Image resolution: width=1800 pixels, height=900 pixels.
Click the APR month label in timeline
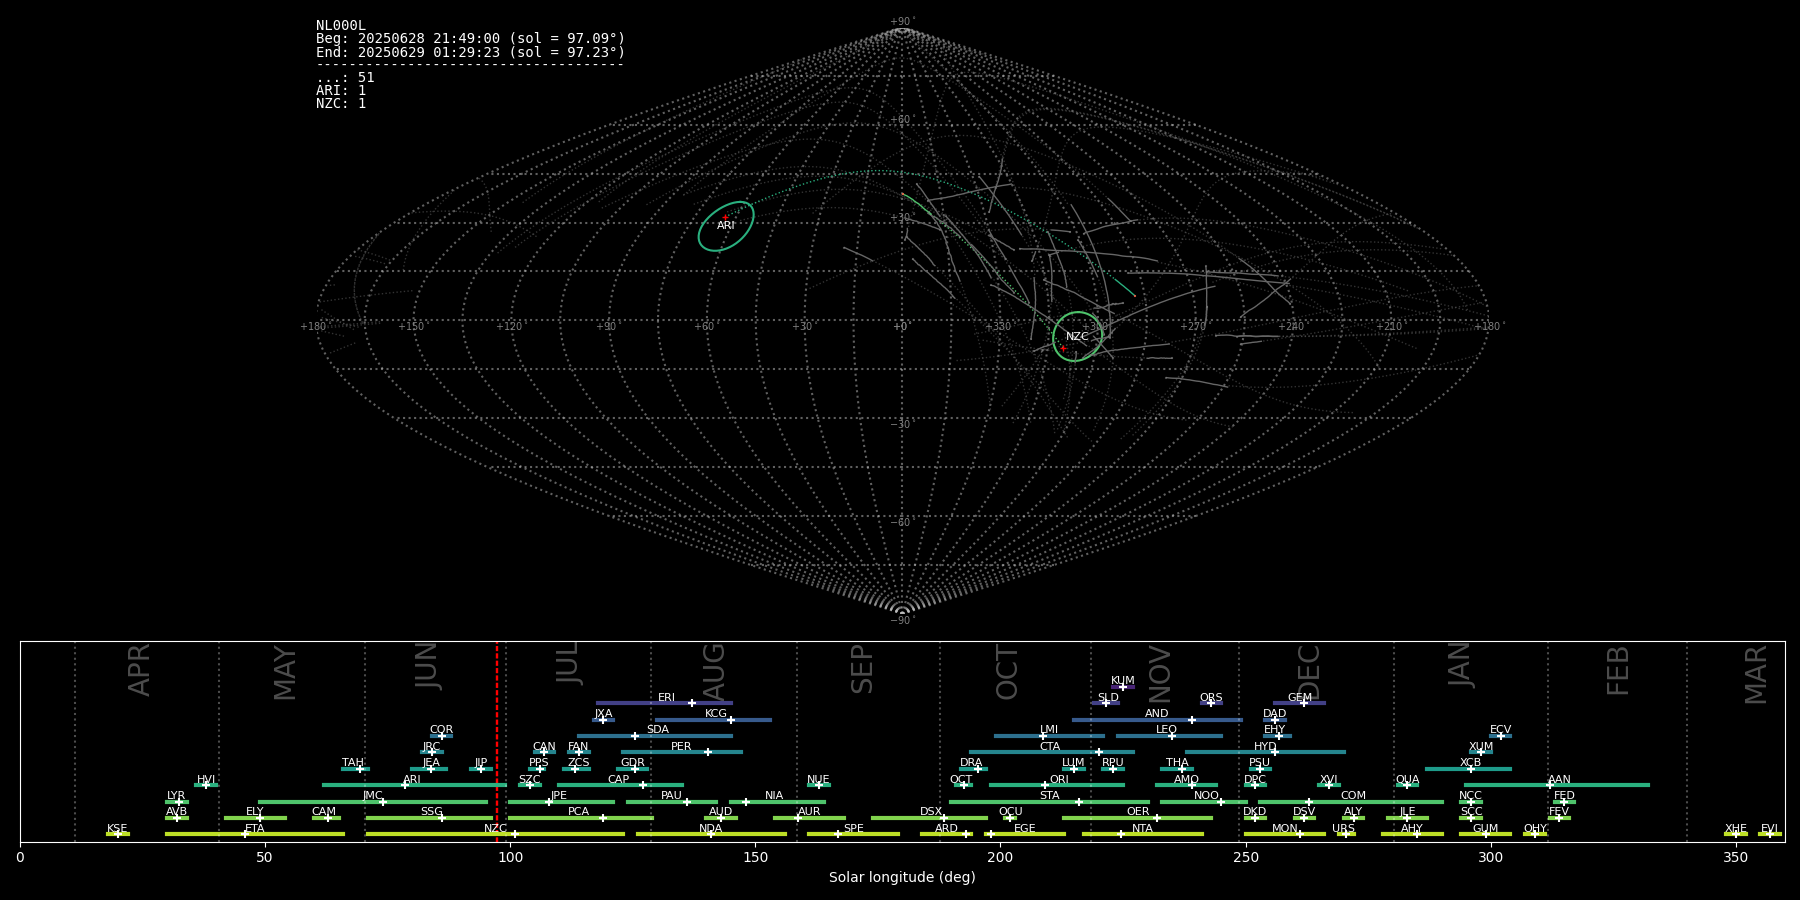click(140, 670)
